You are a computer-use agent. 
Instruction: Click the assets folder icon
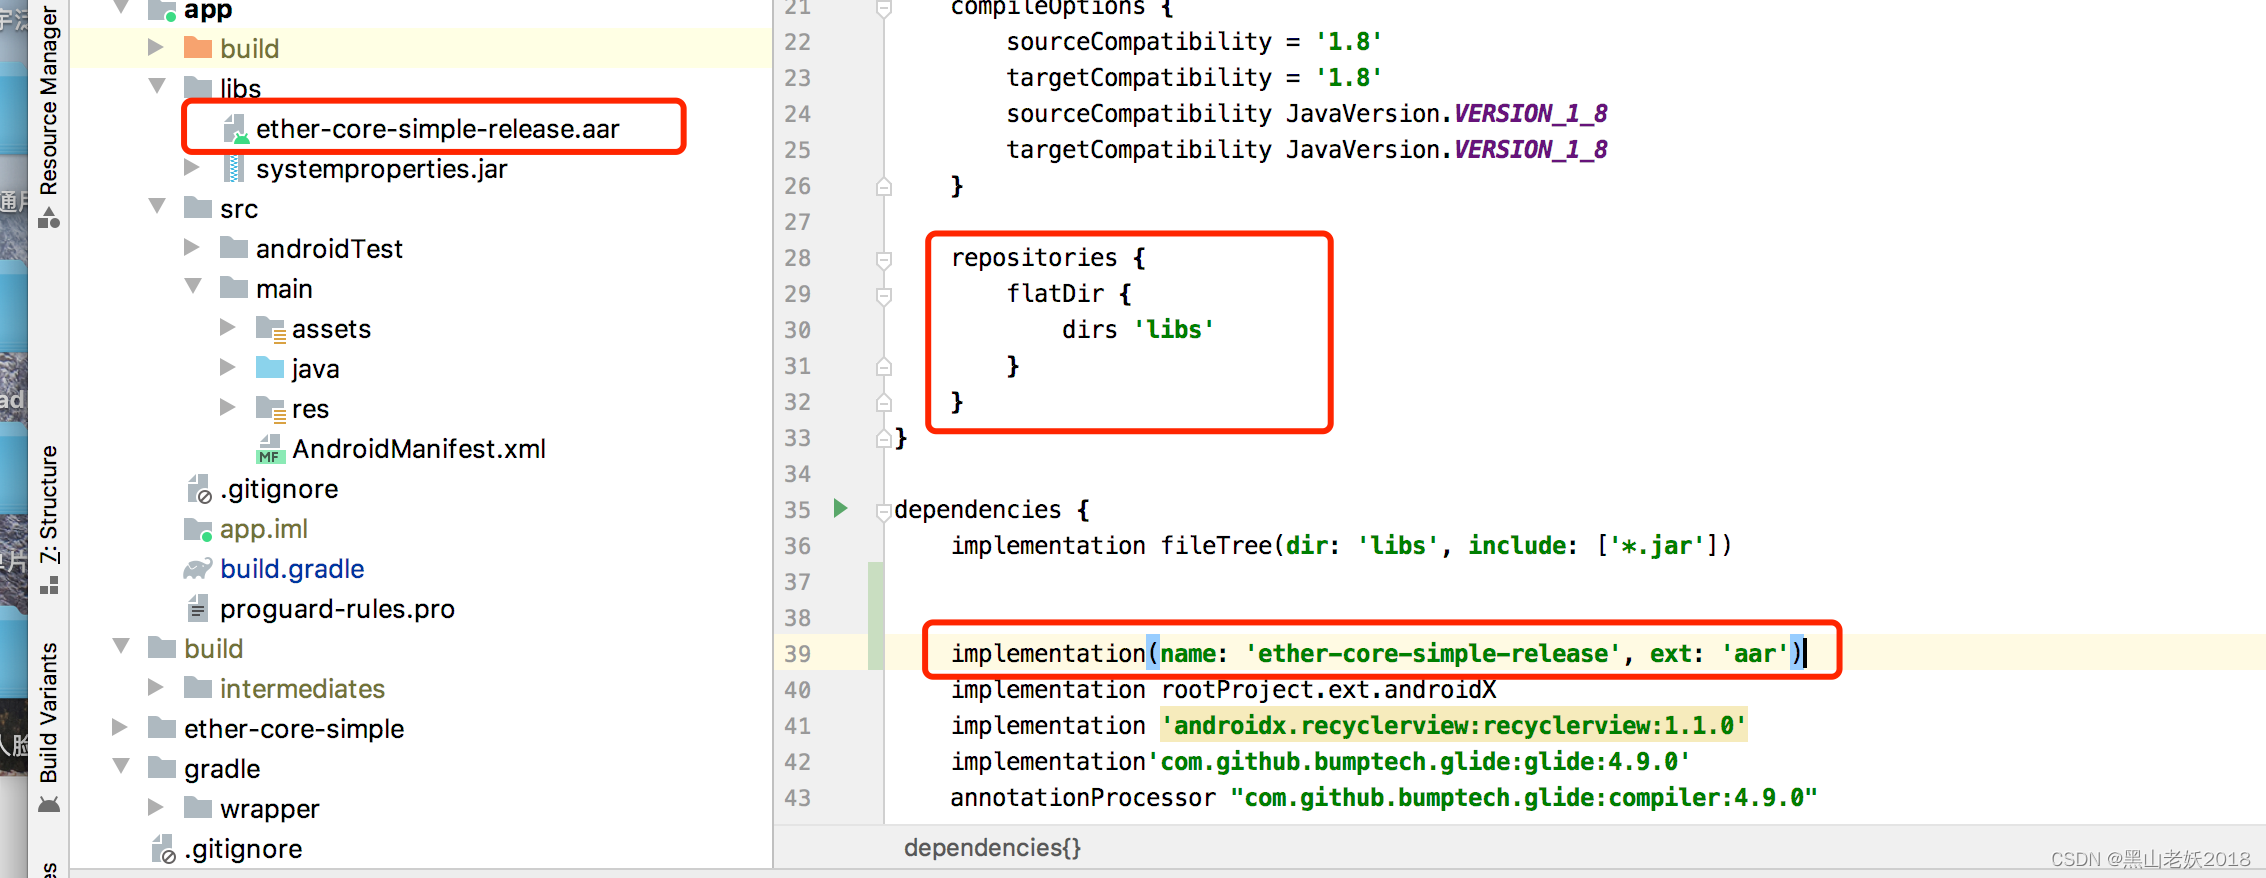pos(270,329)
